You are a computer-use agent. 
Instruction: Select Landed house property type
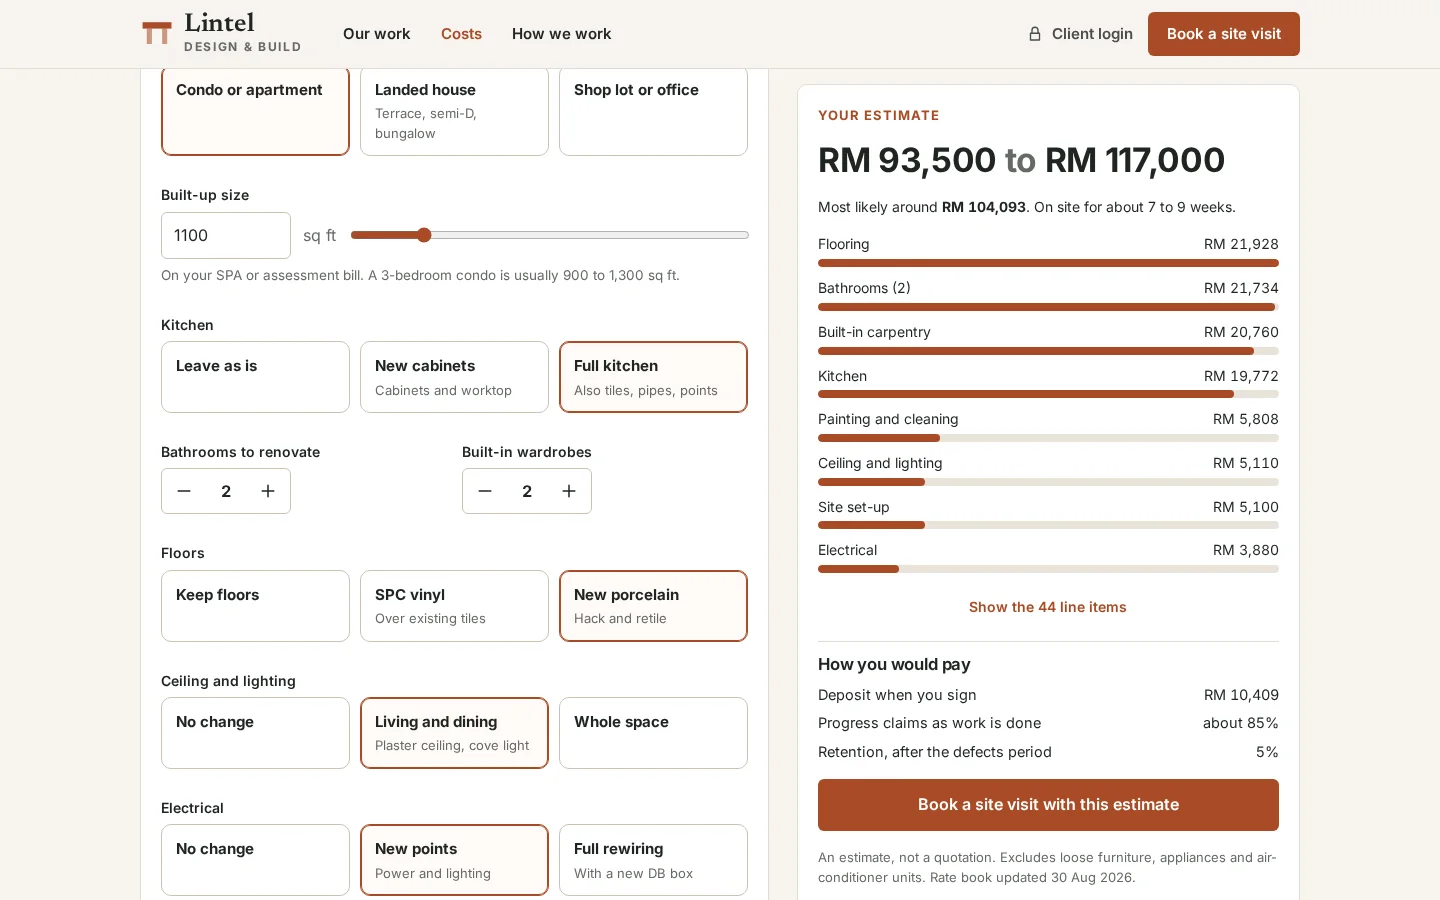(454, 111)
